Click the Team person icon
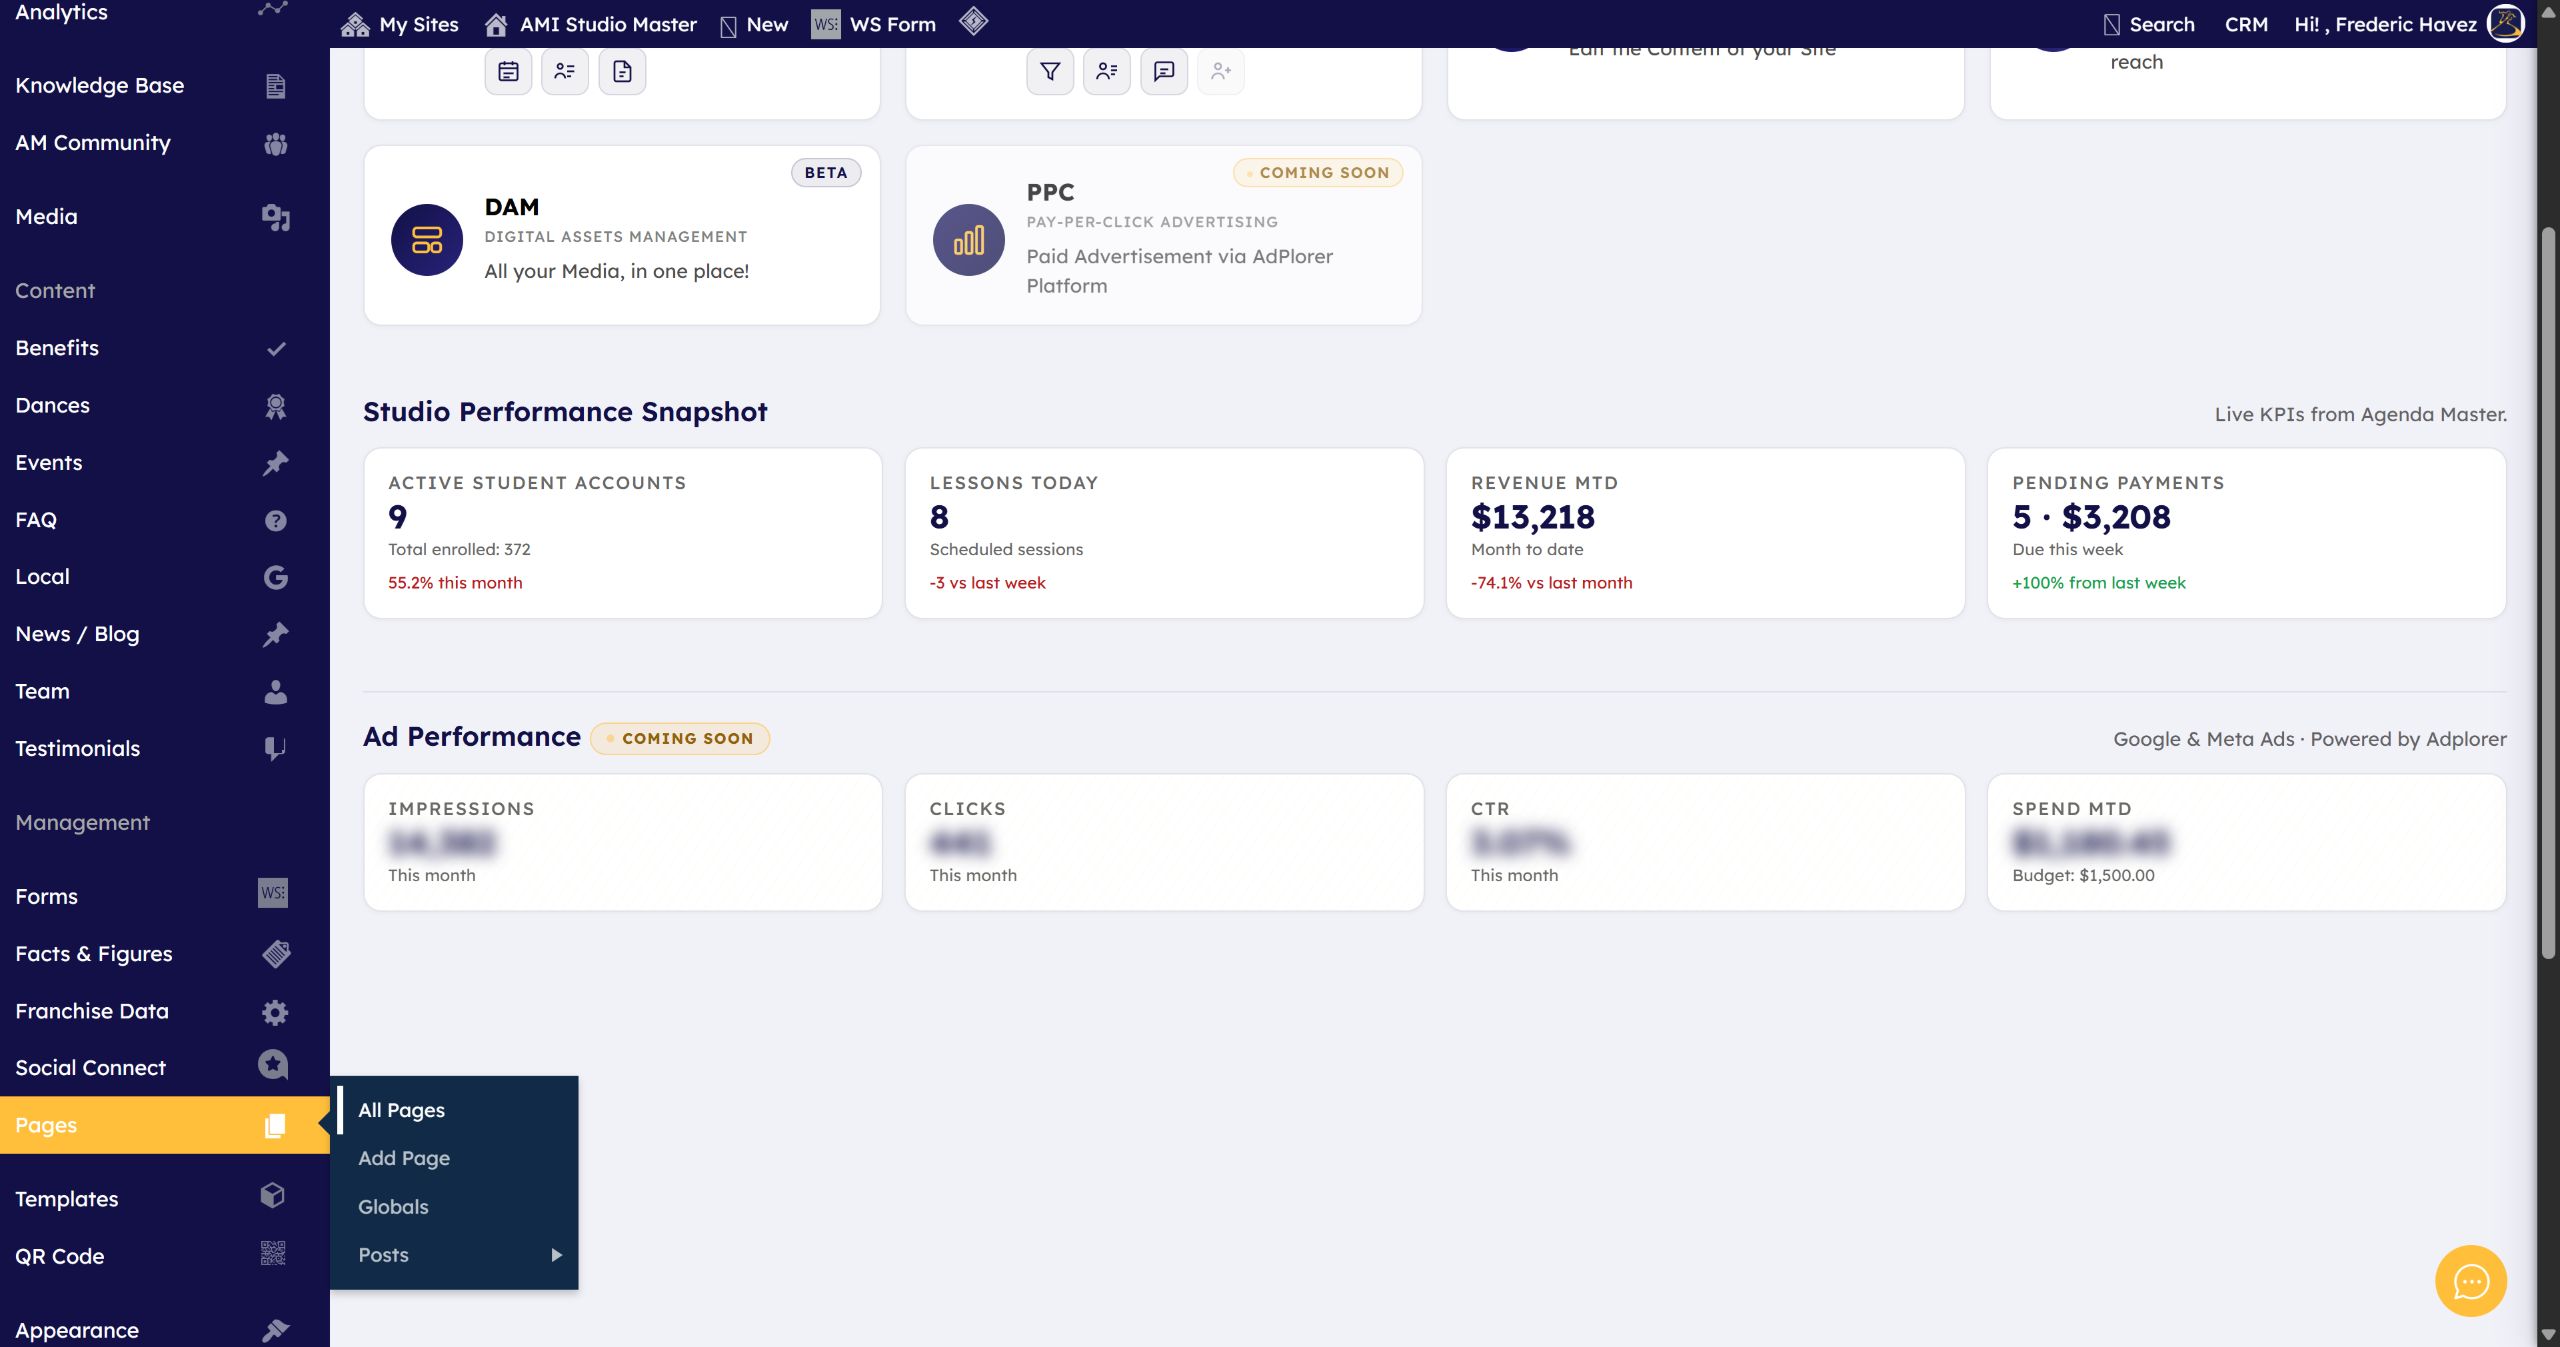 tap(275, 691)
